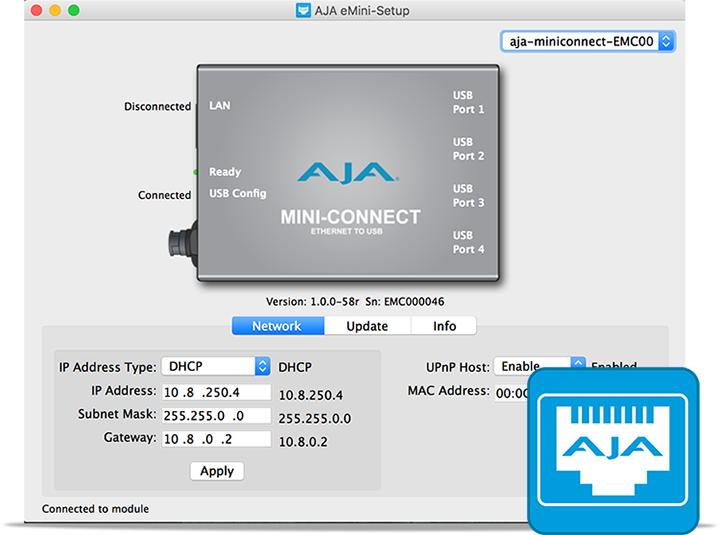Viewport: 720px width, 535px height.
Task: Click the yellow minimize window button
Action: (55, 10)
